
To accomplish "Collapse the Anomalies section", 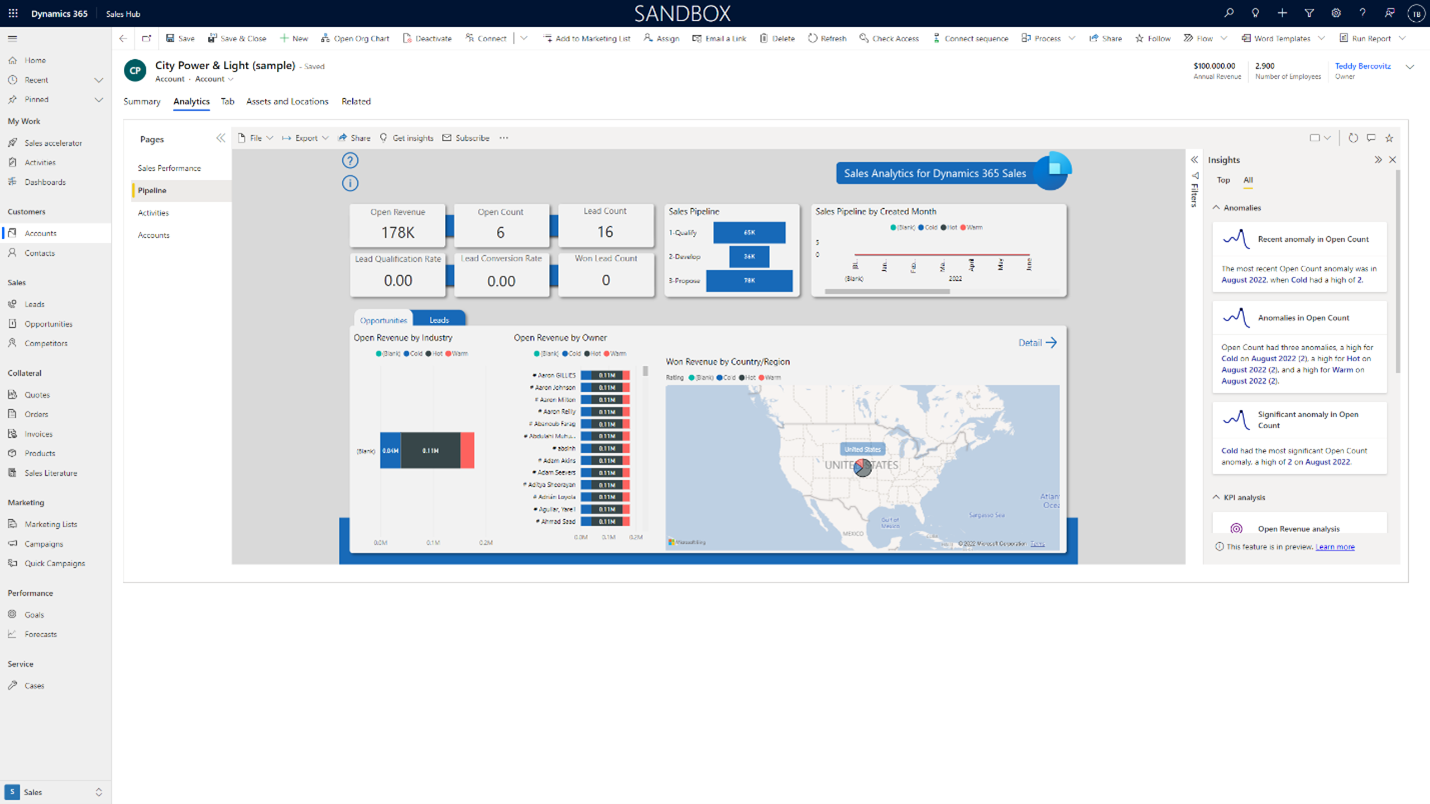I will pos(1216,208).
